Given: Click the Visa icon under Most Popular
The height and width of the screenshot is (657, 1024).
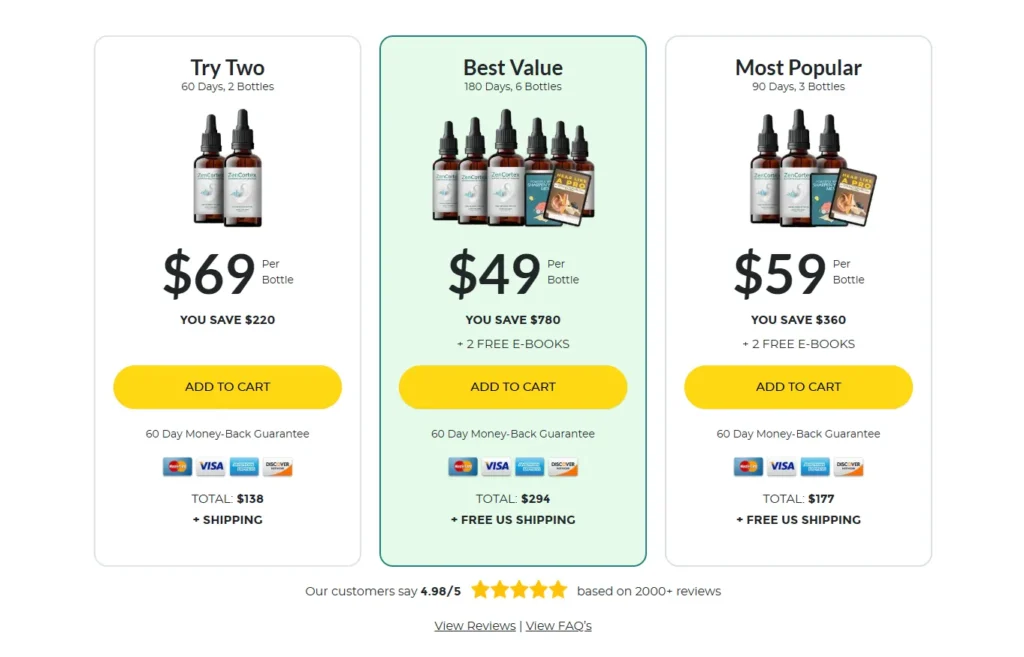Looking at the screenshot, I should point(781,467).
